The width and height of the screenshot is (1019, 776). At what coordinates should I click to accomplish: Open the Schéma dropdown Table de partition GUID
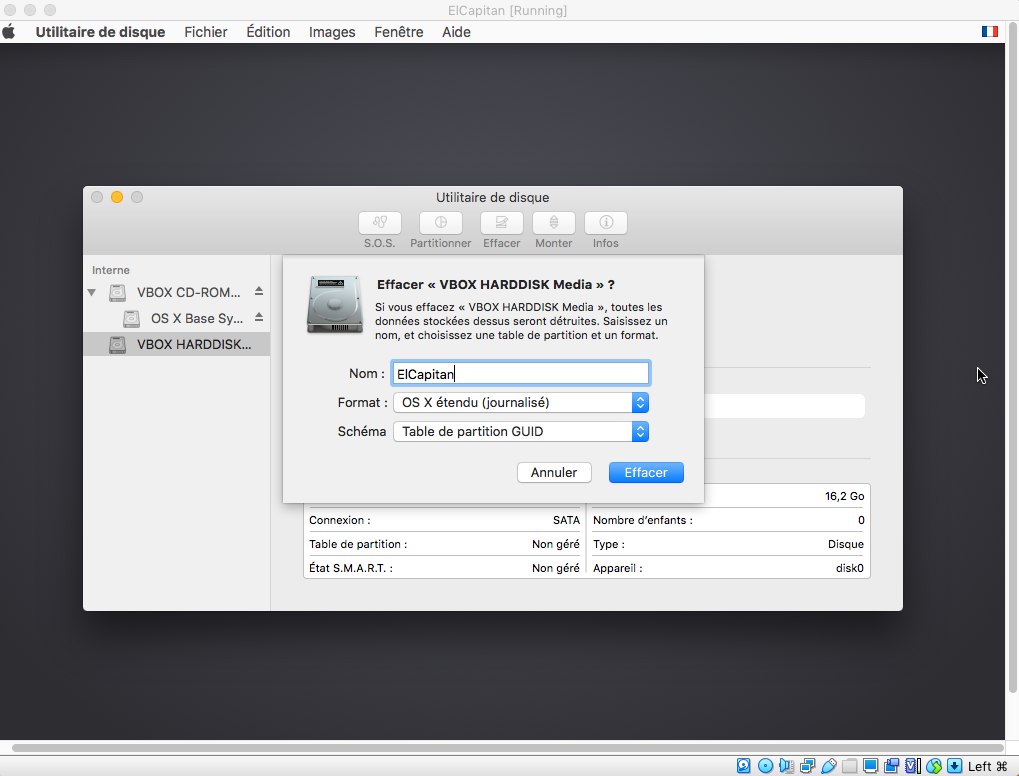(x=521, y=432)
